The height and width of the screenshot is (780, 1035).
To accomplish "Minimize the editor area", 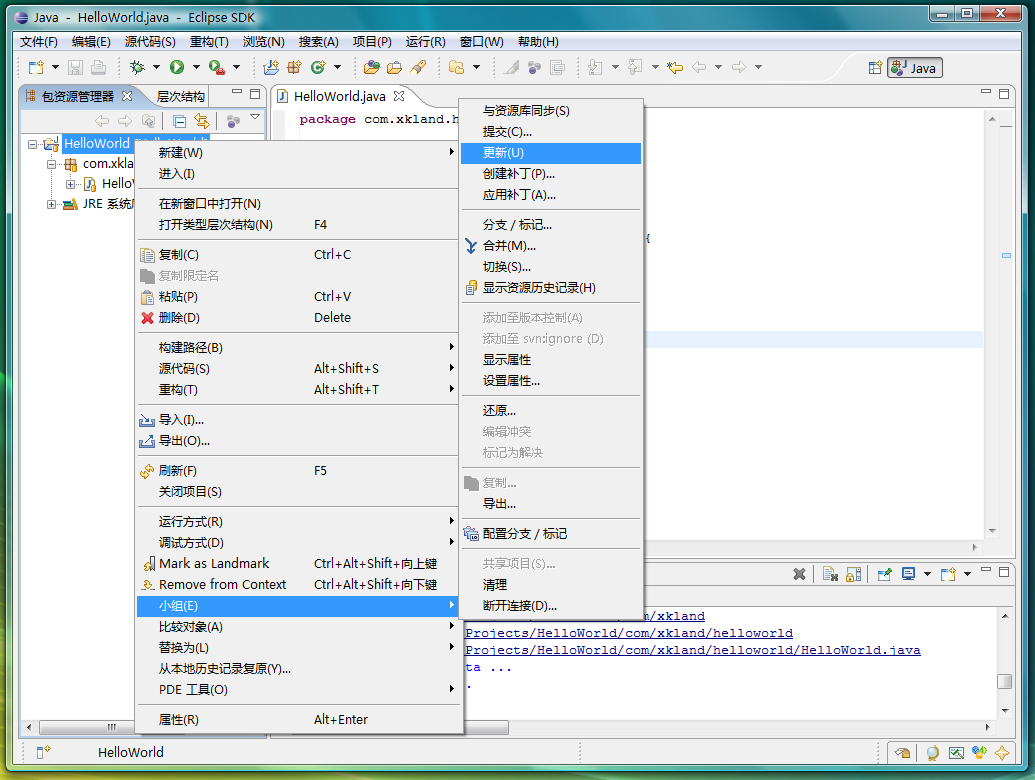I will 985,92.
